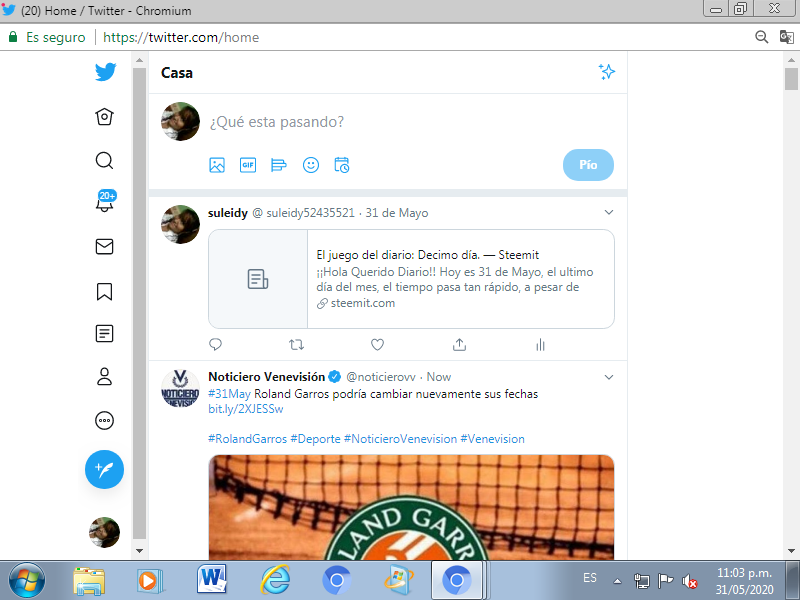Open the Noticiero Venevisión profile name
Screen dimensions: 800x600
tap(266, 377)
